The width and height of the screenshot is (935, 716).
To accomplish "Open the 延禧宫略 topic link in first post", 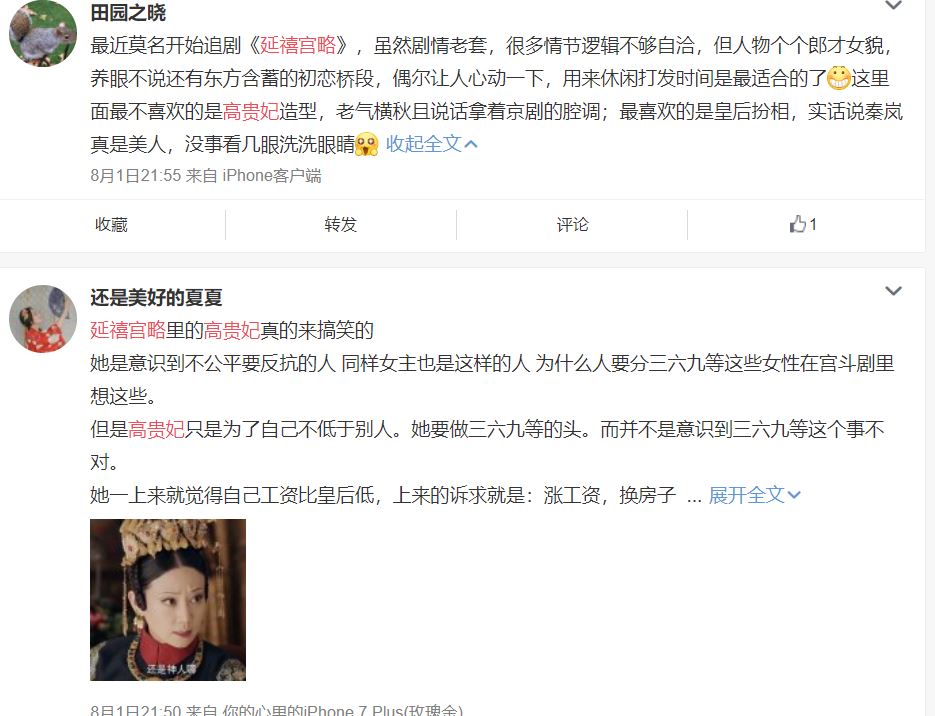I will pyautogui.click(x=298, y=45).
